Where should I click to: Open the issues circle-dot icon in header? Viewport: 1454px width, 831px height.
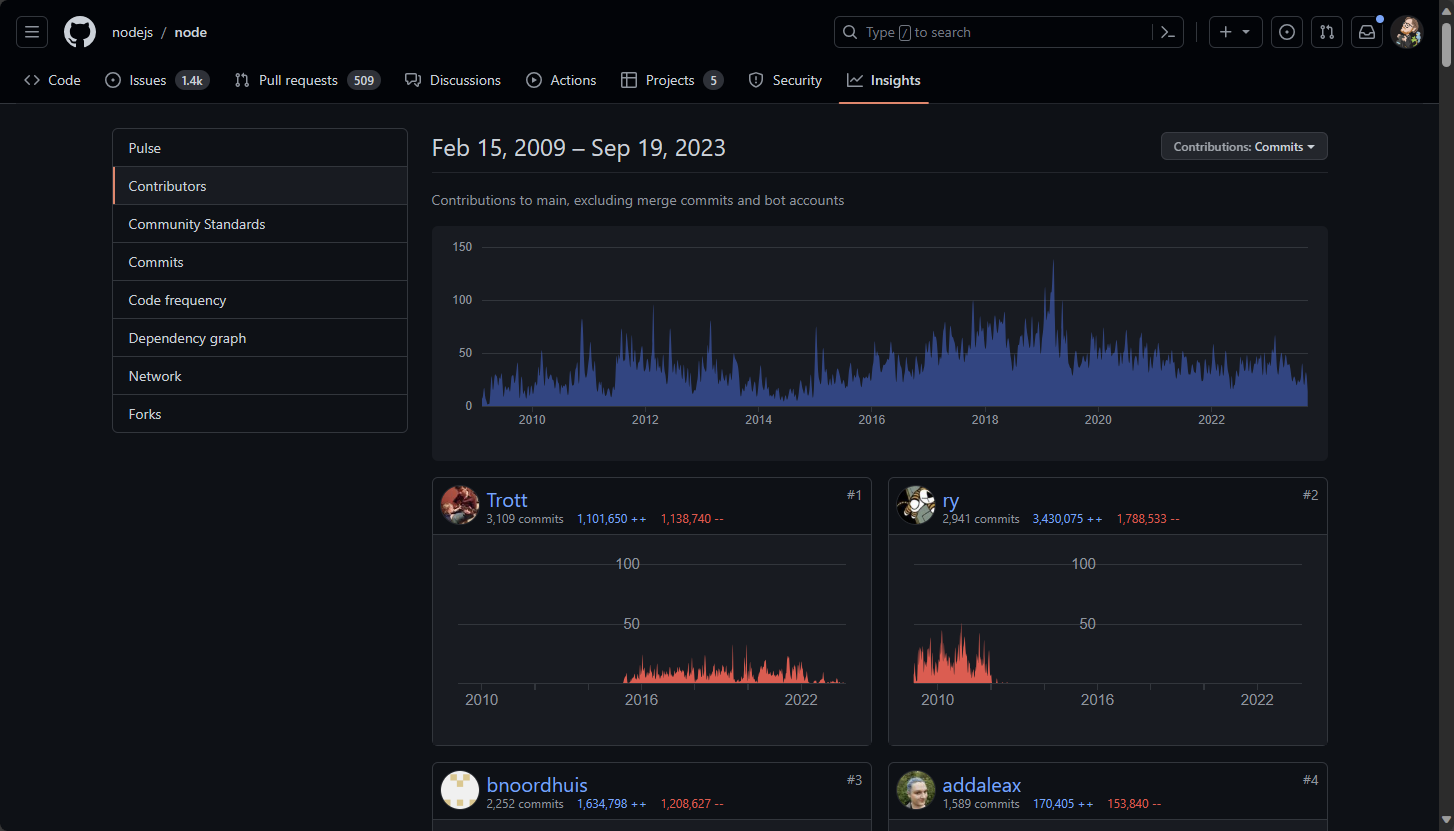[1287, 32]
